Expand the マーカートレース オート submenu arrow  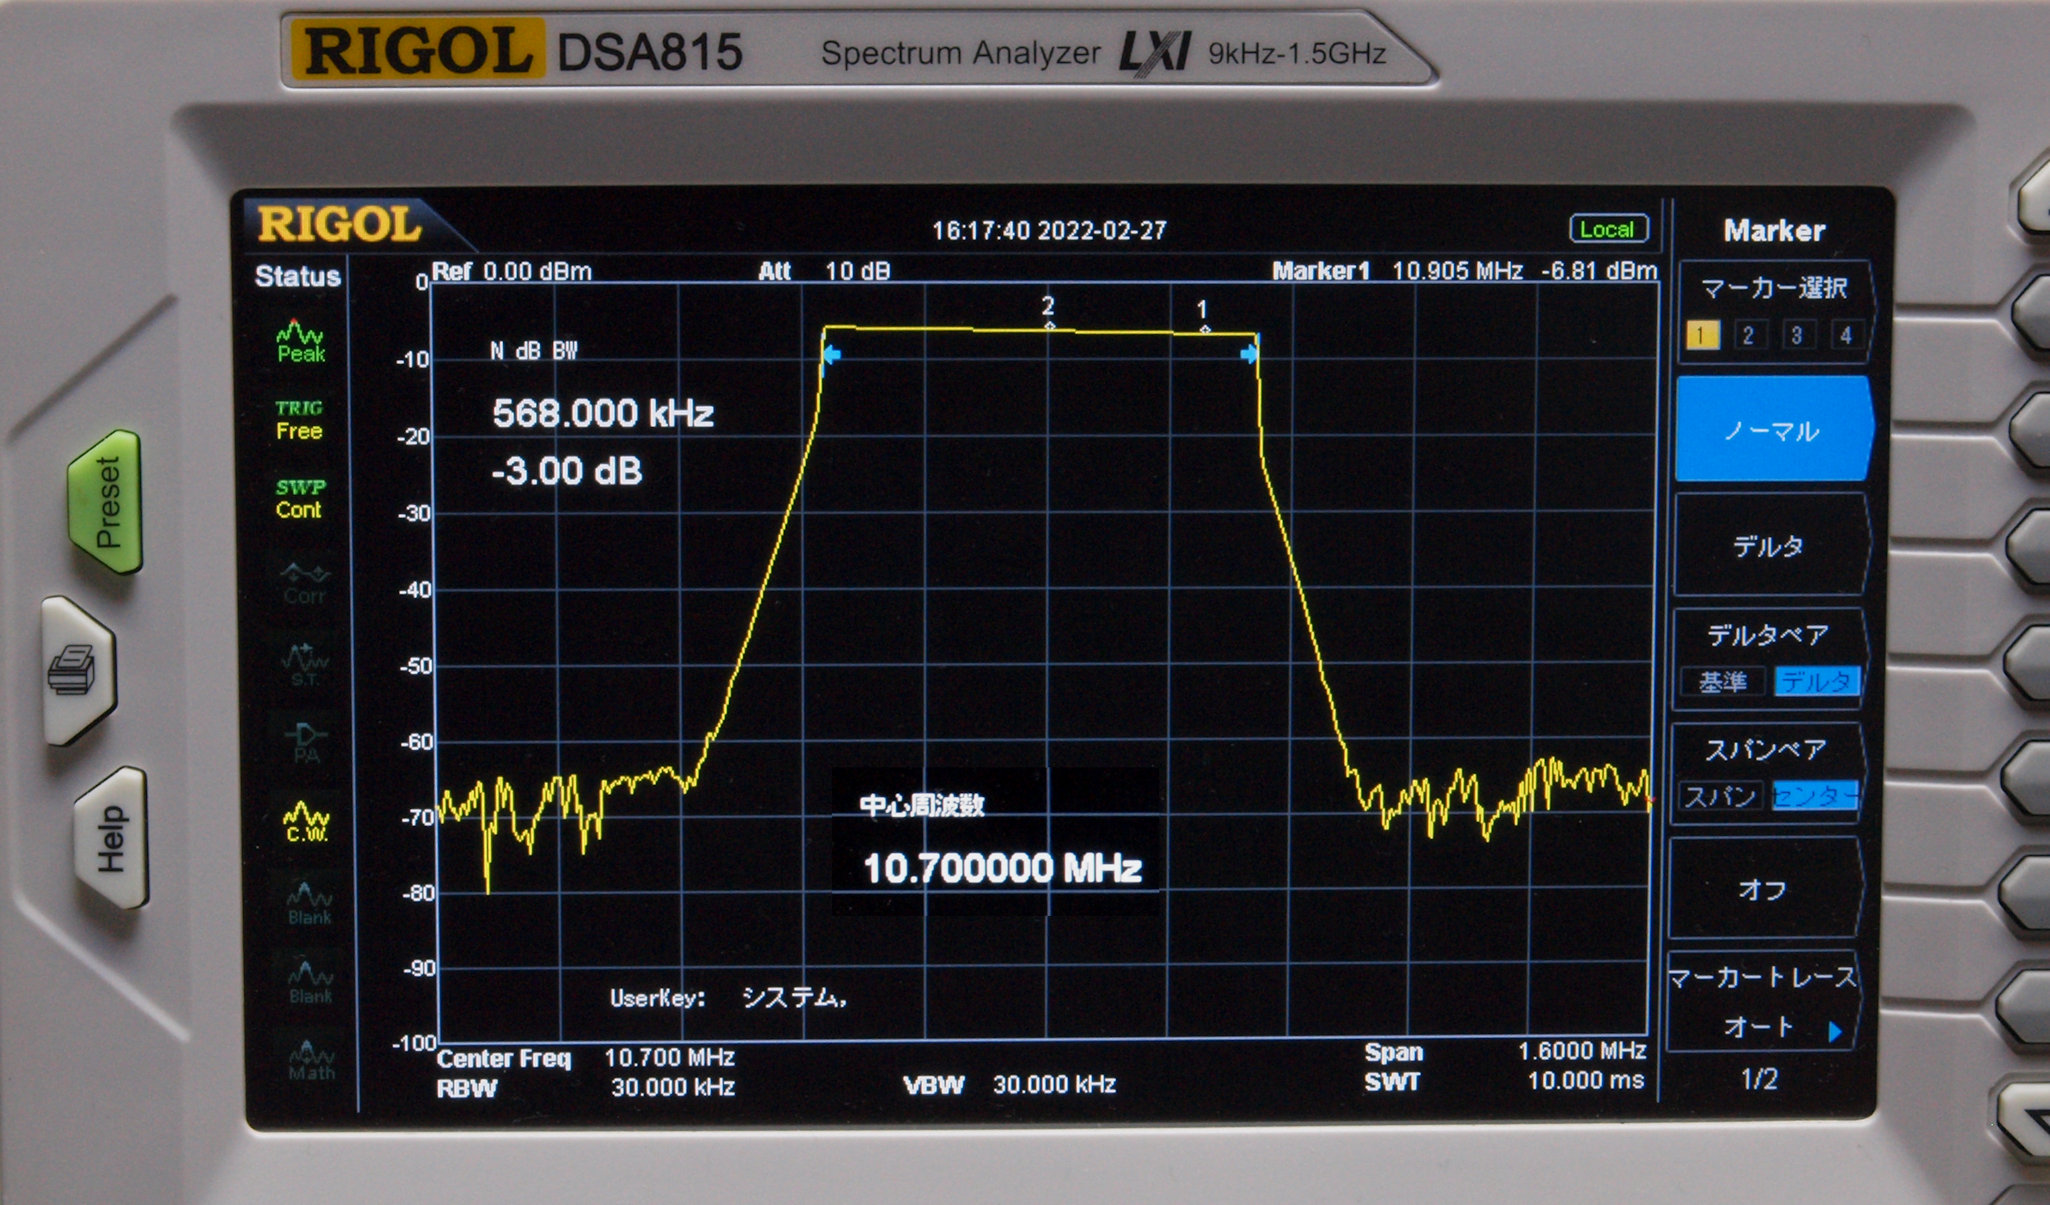[x=1835, y=1031]
